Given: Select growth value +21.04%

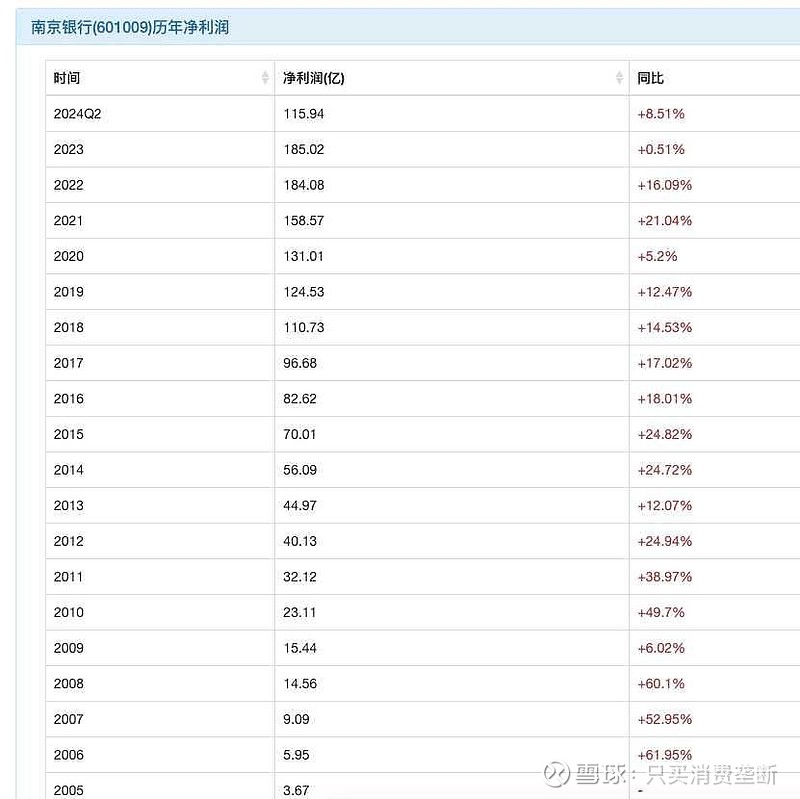Looking at the screenshot, I should click(664, 221).
